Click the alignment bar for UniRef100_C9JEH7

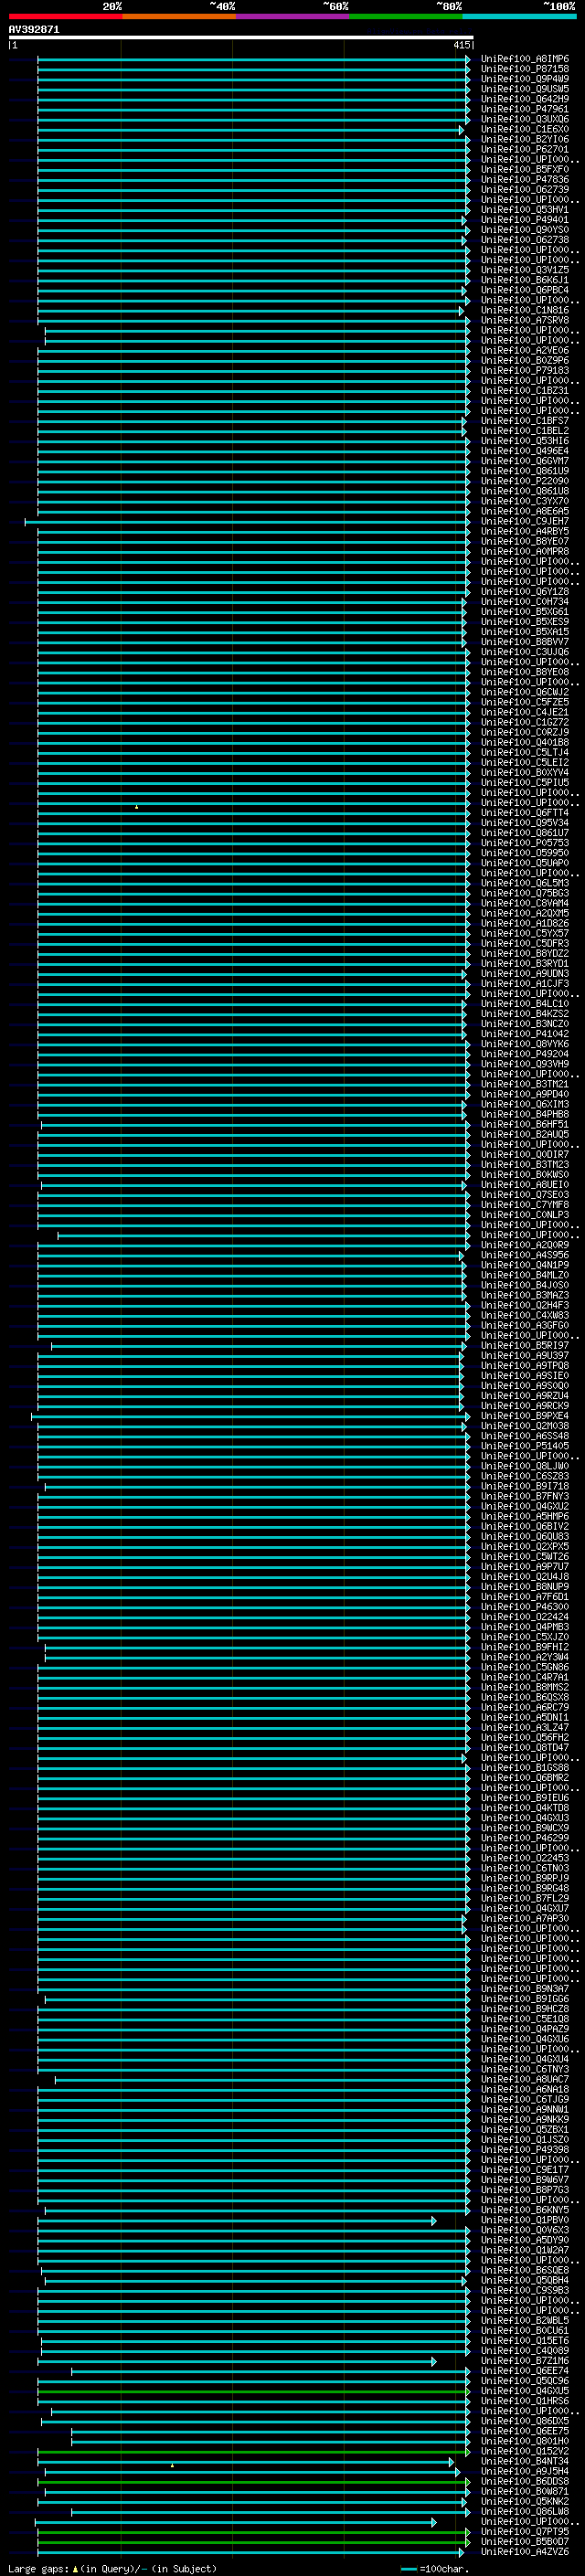coord(247,521)
